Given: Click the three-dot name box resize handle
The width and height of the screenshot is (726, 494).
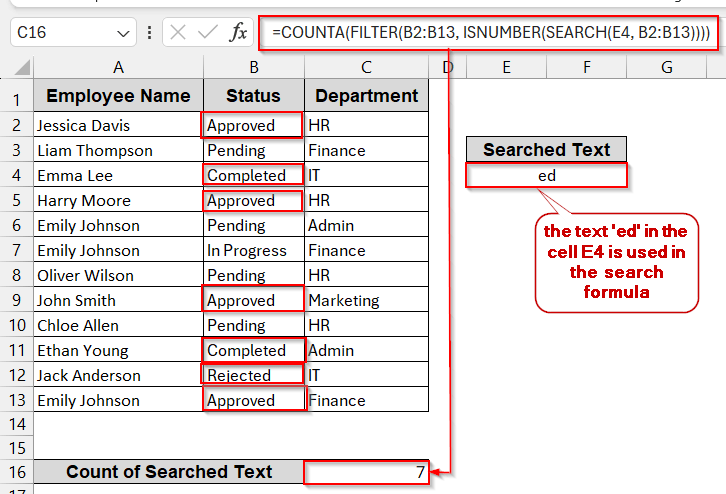Looking at the screenshot, I should (150, 33).
